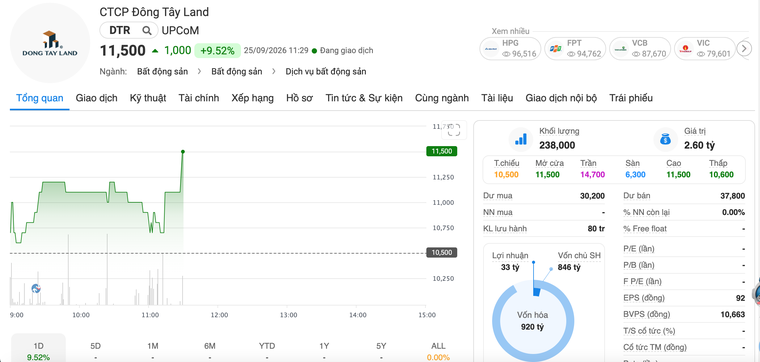Viewport: 760px width, 362px height.
Task: Click the BVPS (đồng) row label
Action: 646,314
